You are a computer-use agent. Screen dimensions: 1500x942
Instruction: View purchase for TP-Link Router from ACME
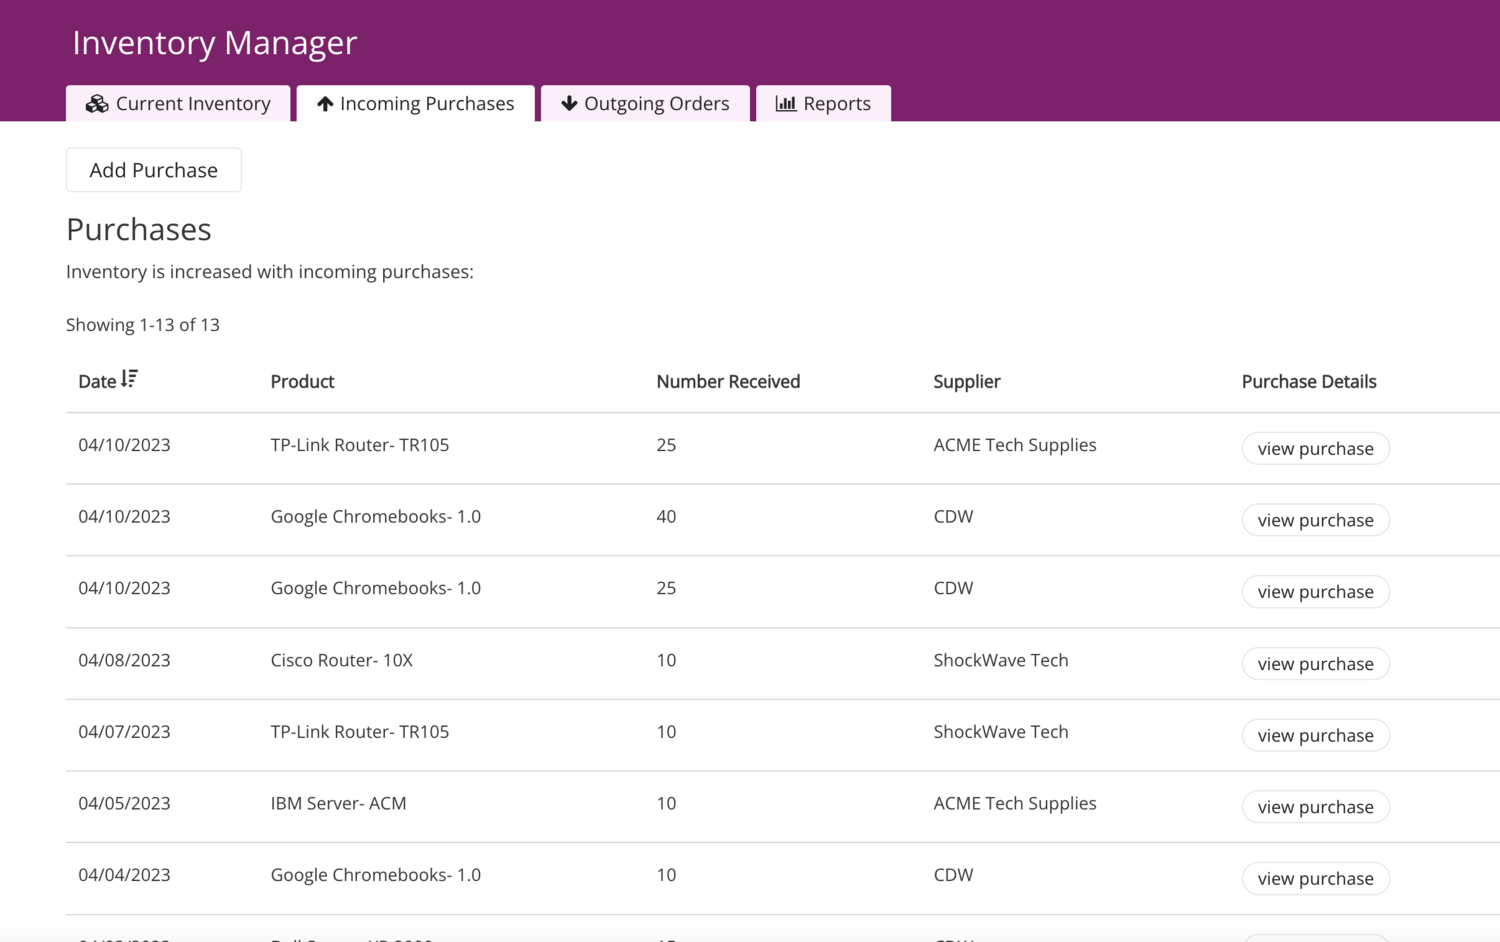point(1315,449)
